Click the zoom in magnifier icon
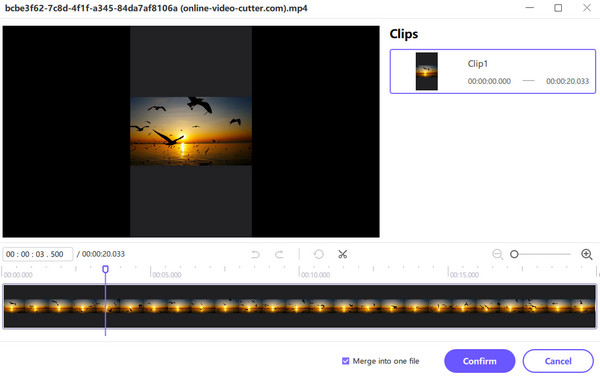This screenshot has width=600, height=376. click(587, 254)
